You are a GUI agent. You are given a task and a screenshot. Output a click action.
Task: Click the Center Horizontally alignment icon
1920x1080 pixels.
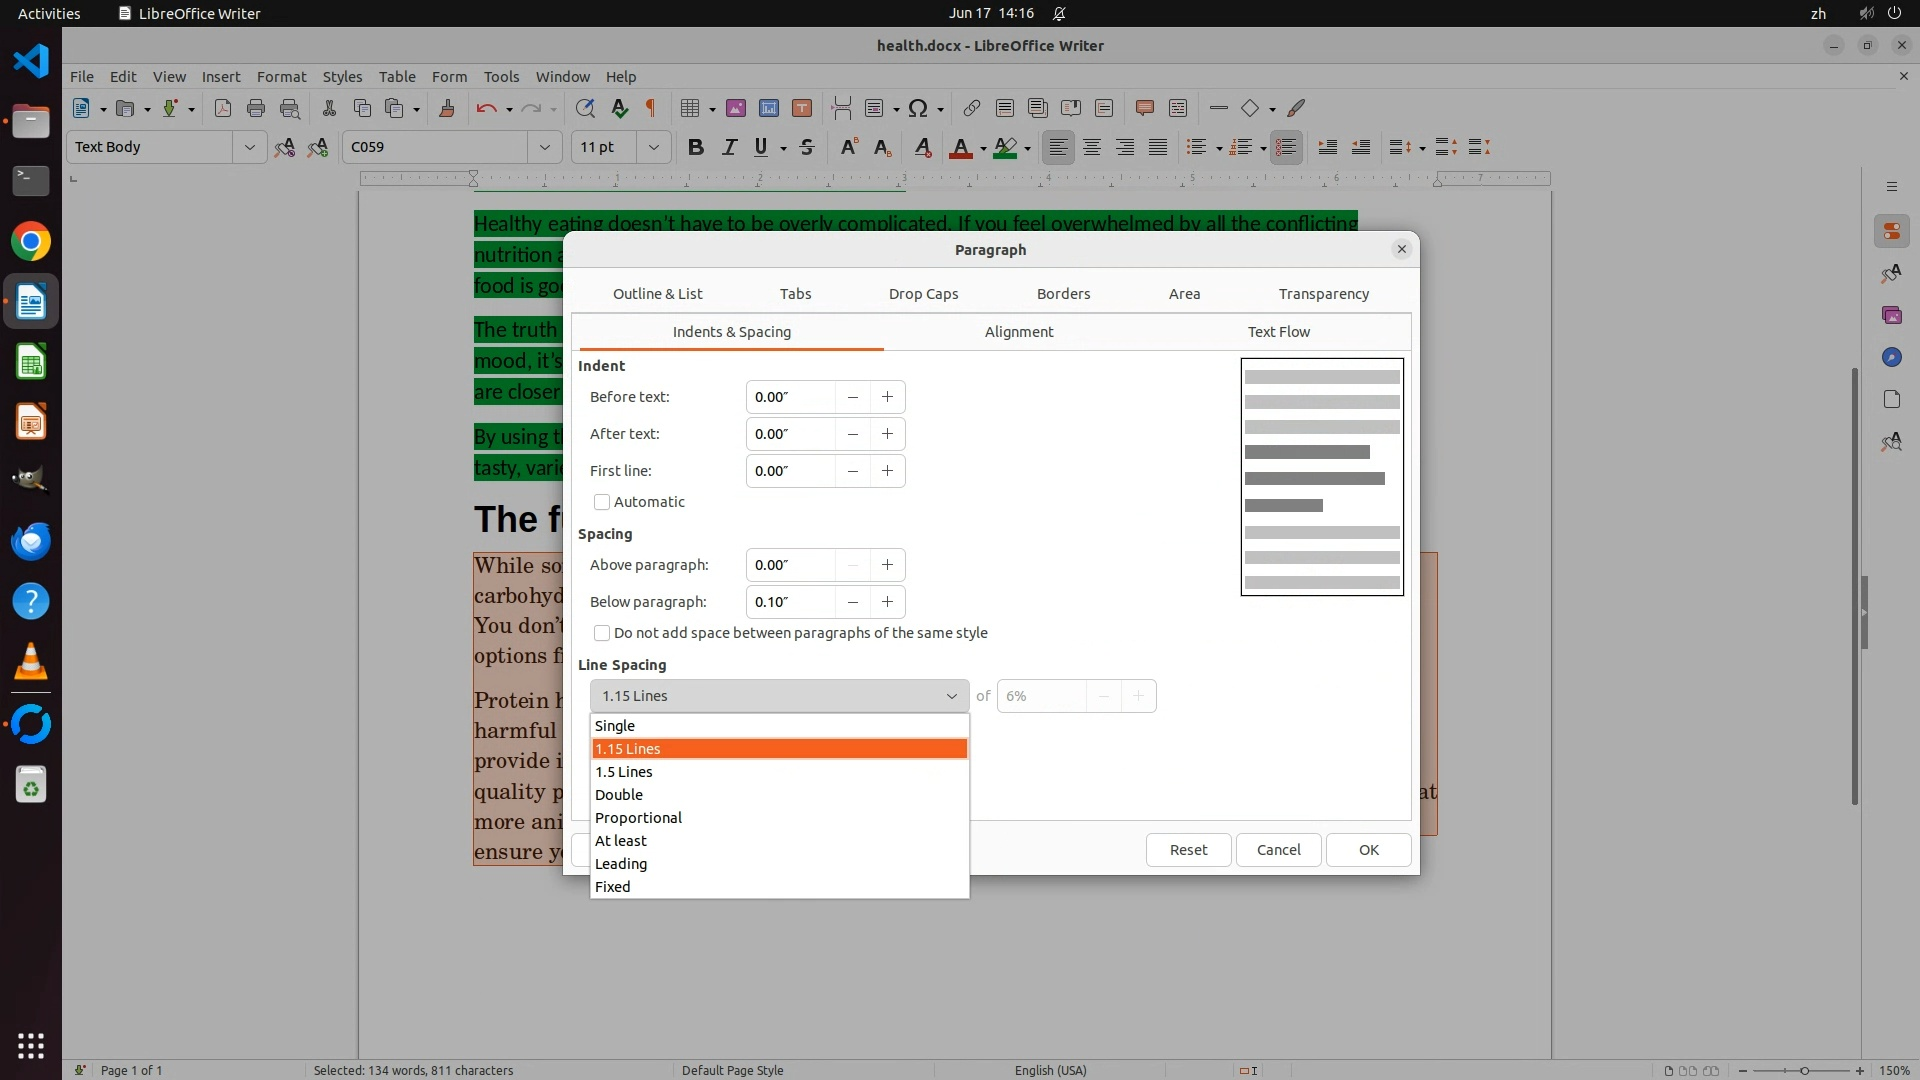click(x=1092, y=147)
